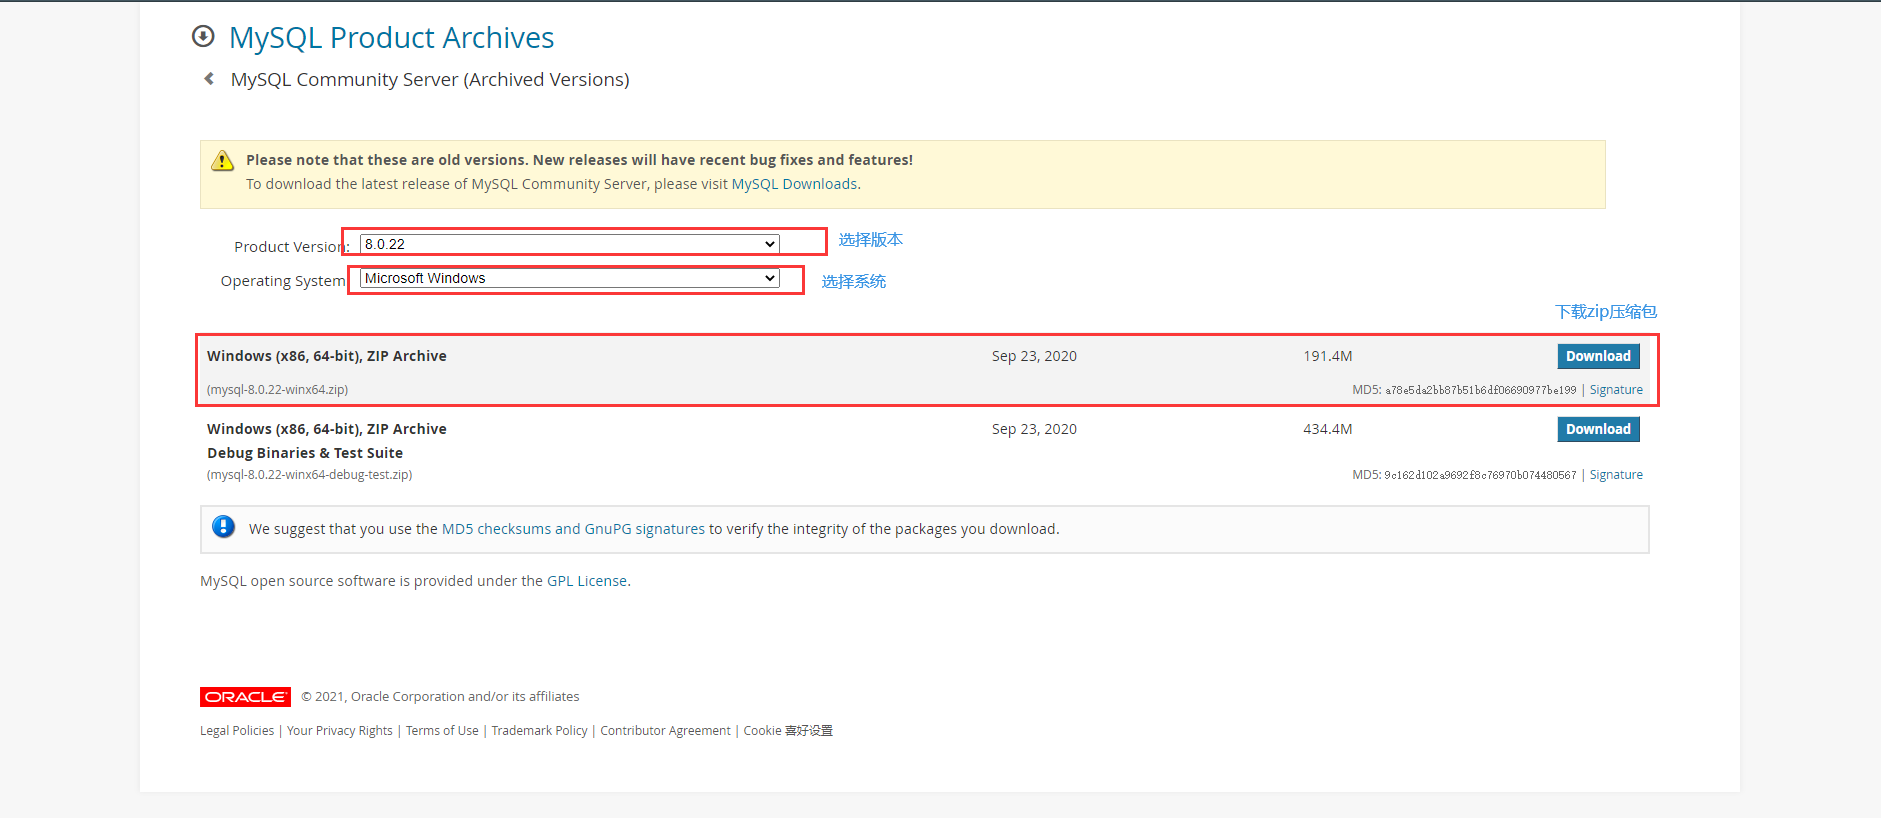Open the Operating System dropdown showing Microsoft Windows
Image resolution: width=1881 pixels, height=818 pixels.
[x=569, y=278]
